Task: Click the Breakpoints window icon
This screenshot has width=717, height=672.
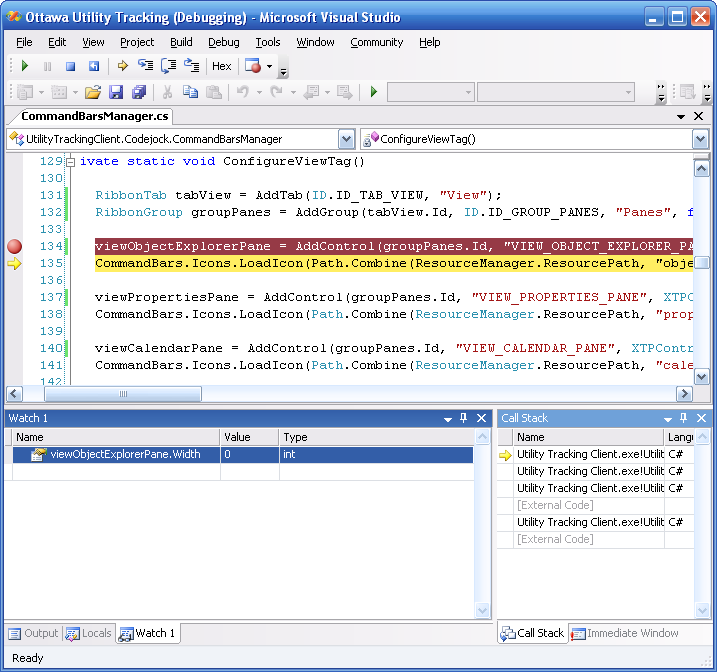Action: 253,66
